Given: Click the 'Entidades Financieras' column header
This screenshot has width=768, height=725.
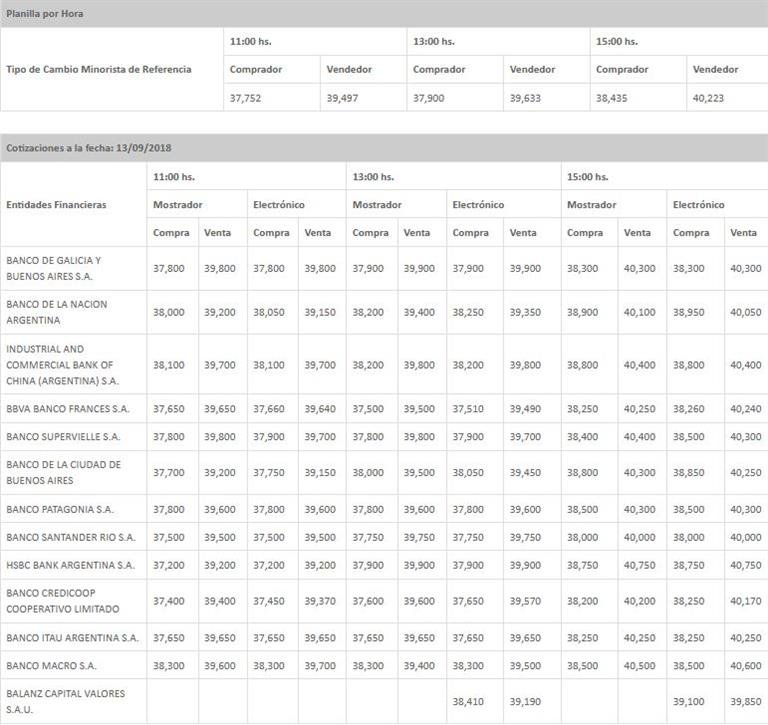Looking at the screenshot, I should click(56, 205).
